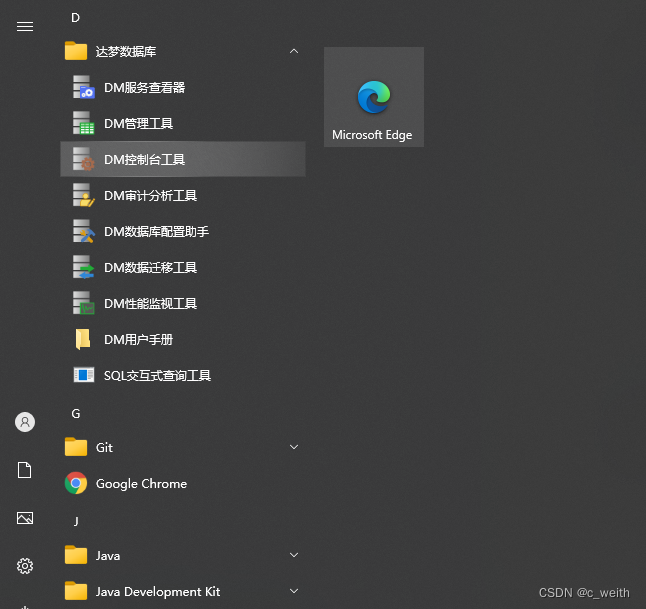This screenshot has width=646, height=609.
Task: Click the Git folder name
Action: click(104, 447)
